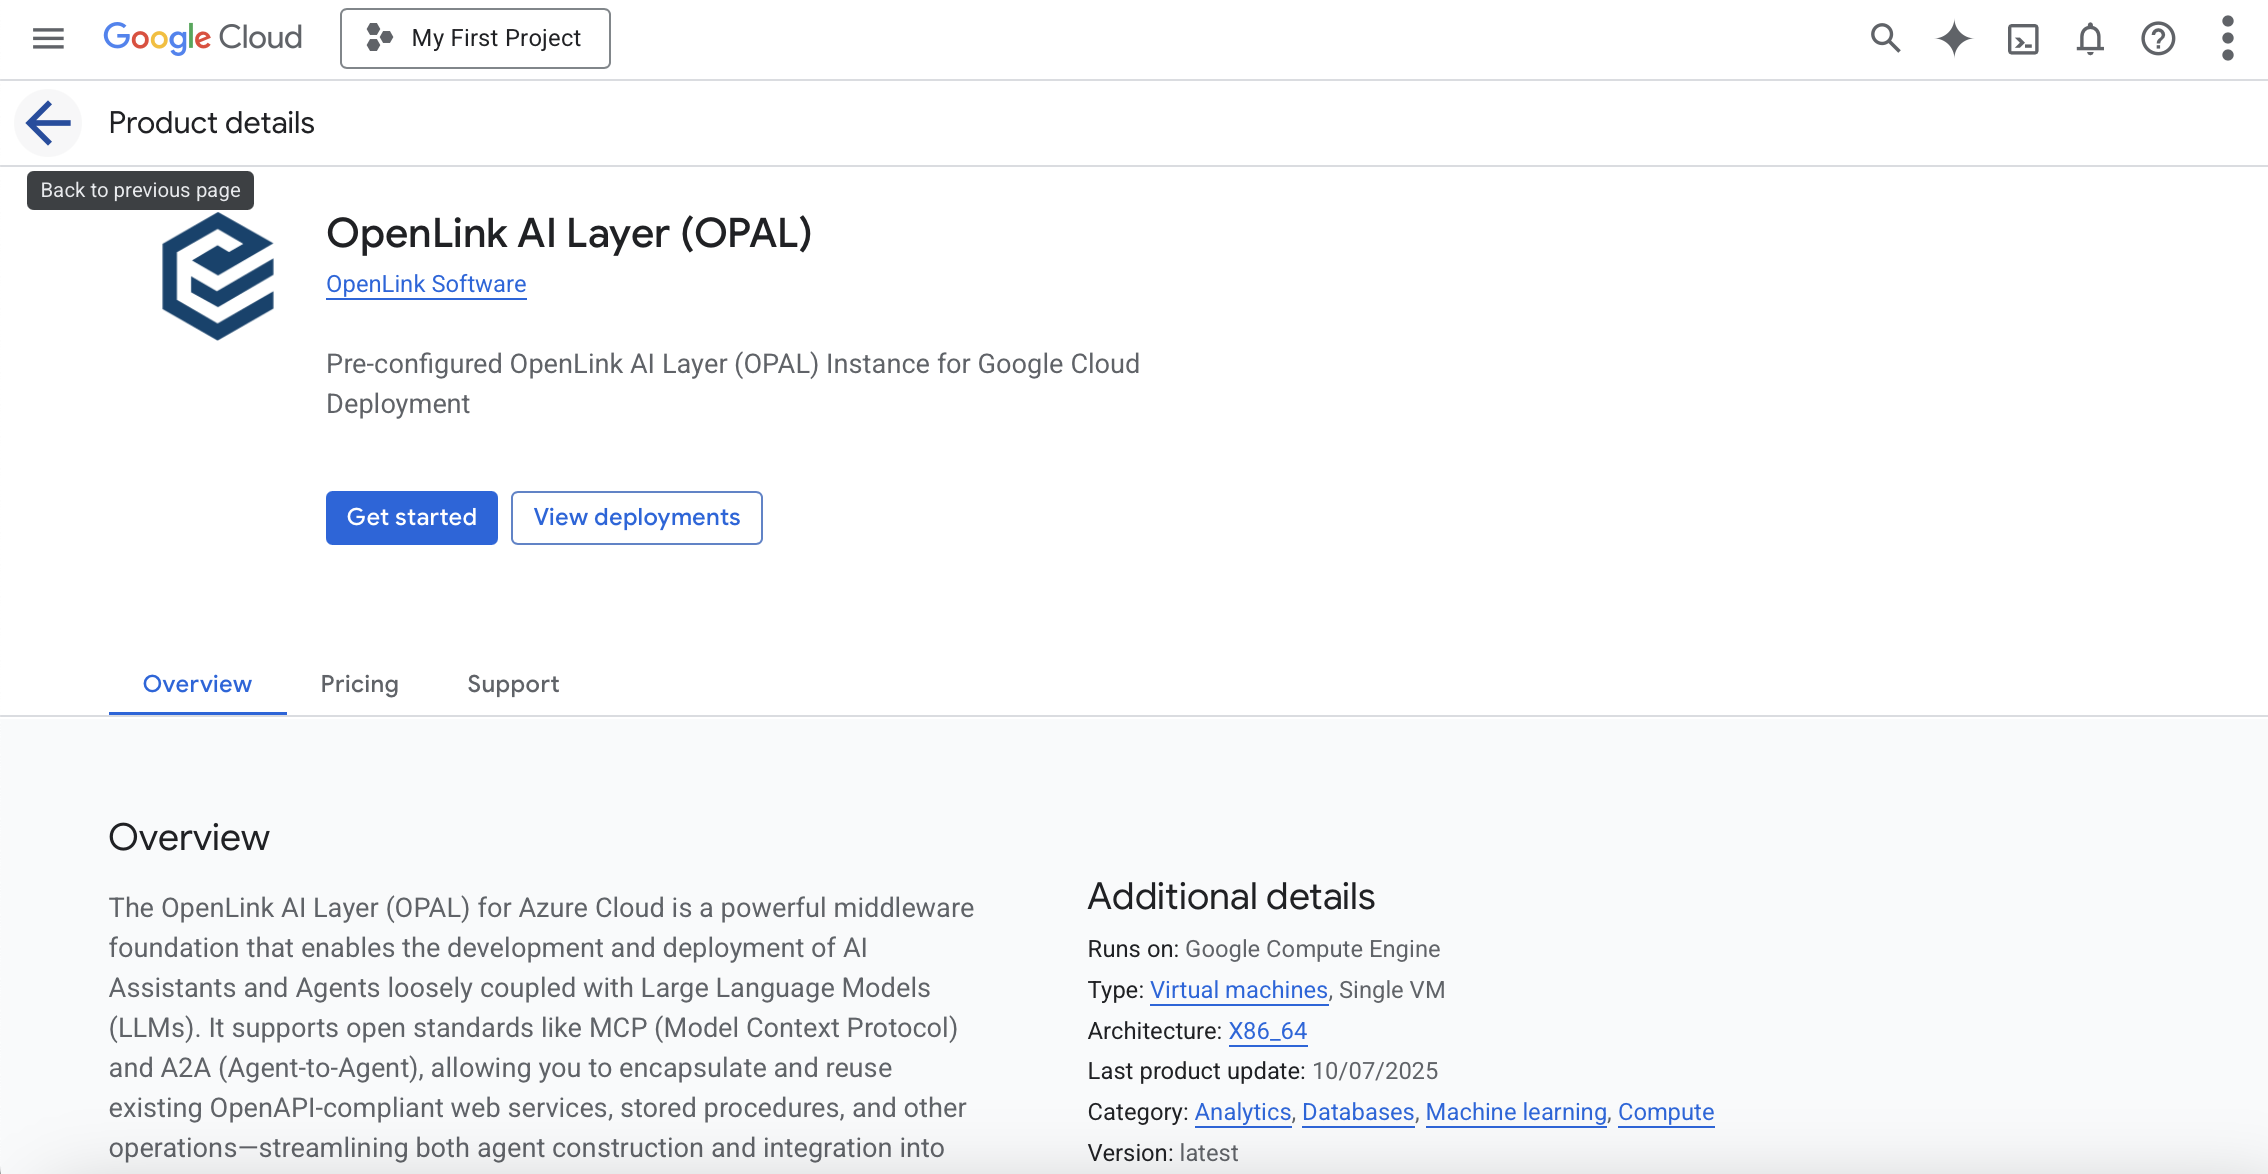The height and width of the screenshot is (1174, 2268).
Task: Open the Compute category link
Action: (x=1666, y=1112)
